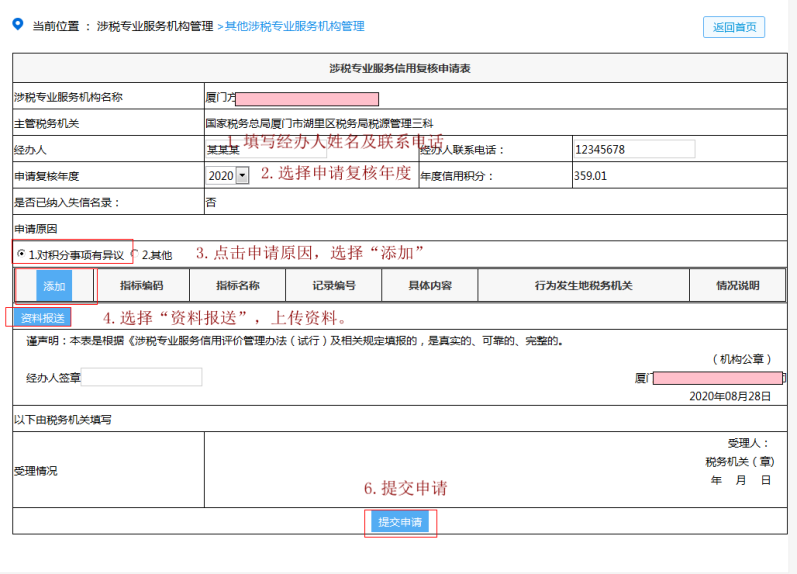Click the 提交申请 button
The image size is (797, 574).
pos(400,522)
